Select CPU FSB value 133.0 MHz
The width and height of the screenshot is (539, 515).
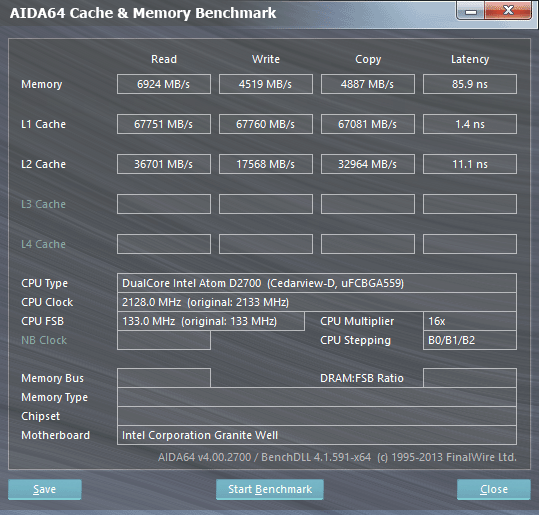coord(211,321)
